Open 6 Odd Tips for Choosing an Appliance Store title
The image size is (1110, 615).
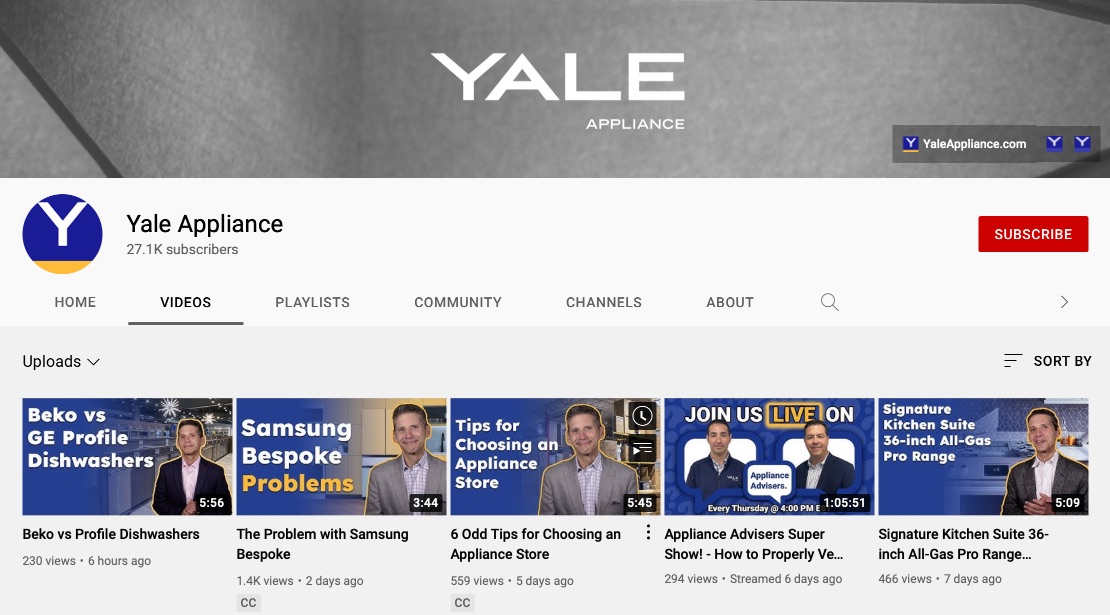536,544
